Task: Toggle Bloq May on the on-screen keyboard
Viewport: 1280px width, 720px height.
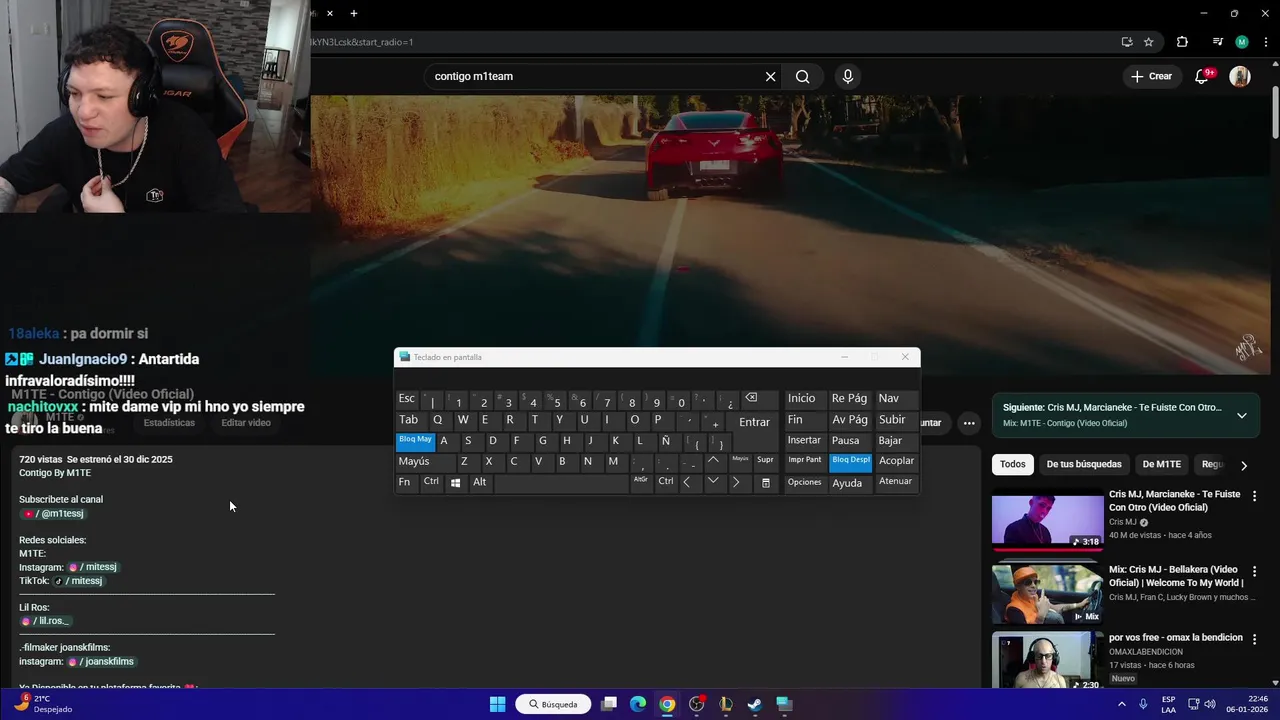Action: click(415, 440)
